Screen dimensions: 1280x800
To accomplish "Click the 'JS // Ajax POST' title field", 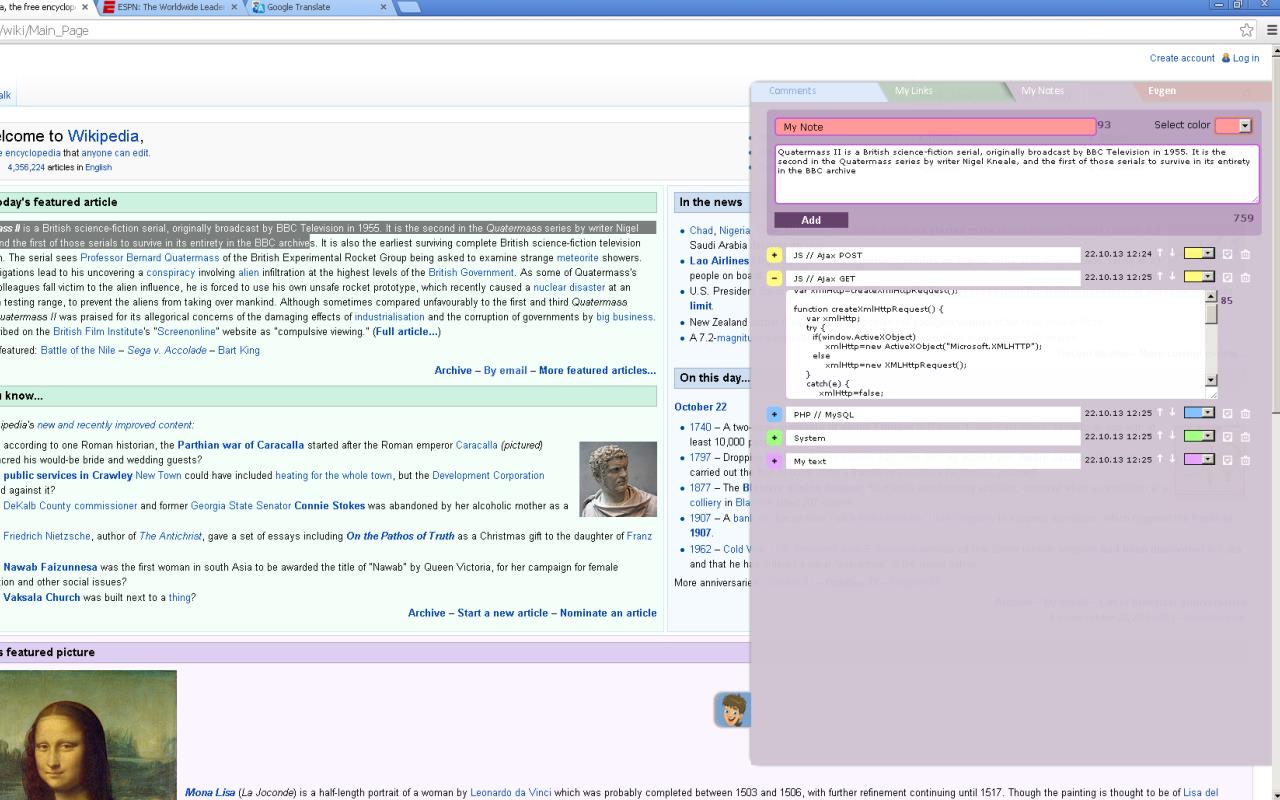I will [933, 255].
